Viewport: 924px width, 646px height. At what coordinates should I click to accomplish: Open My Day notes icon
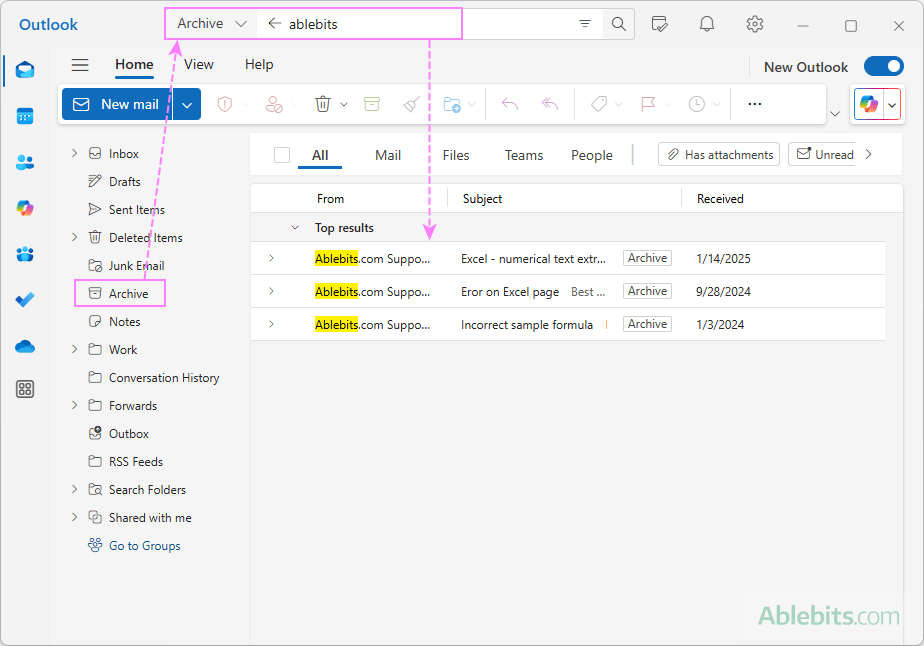(x=659, y=24)
